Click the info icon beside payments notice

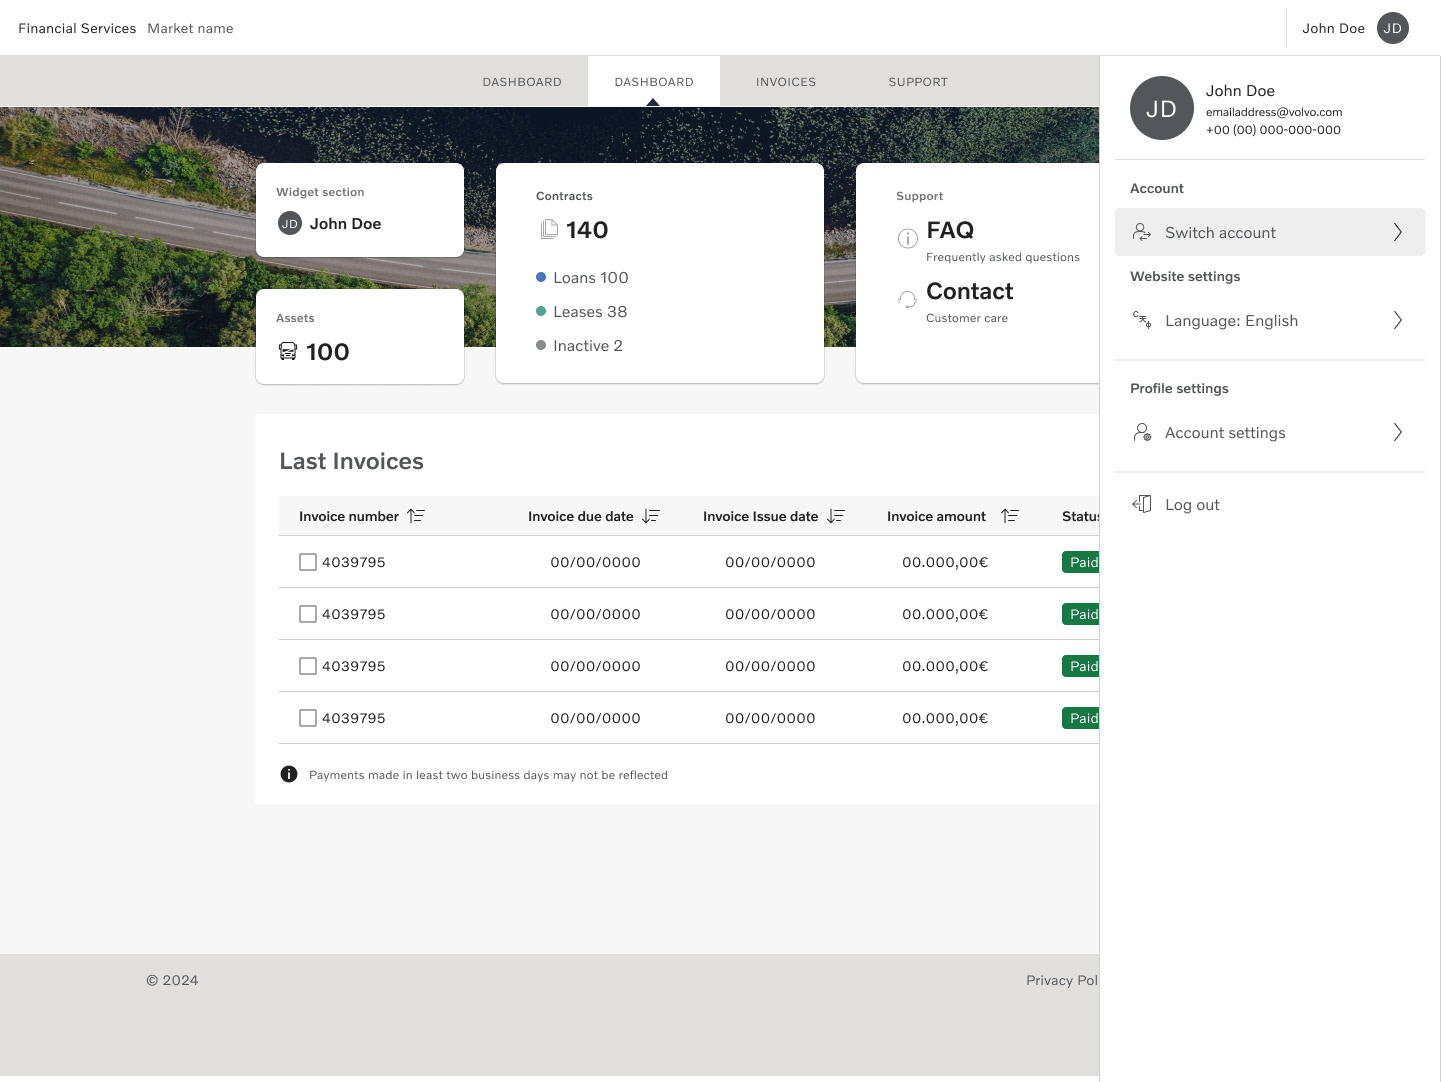tap(289, 774)
